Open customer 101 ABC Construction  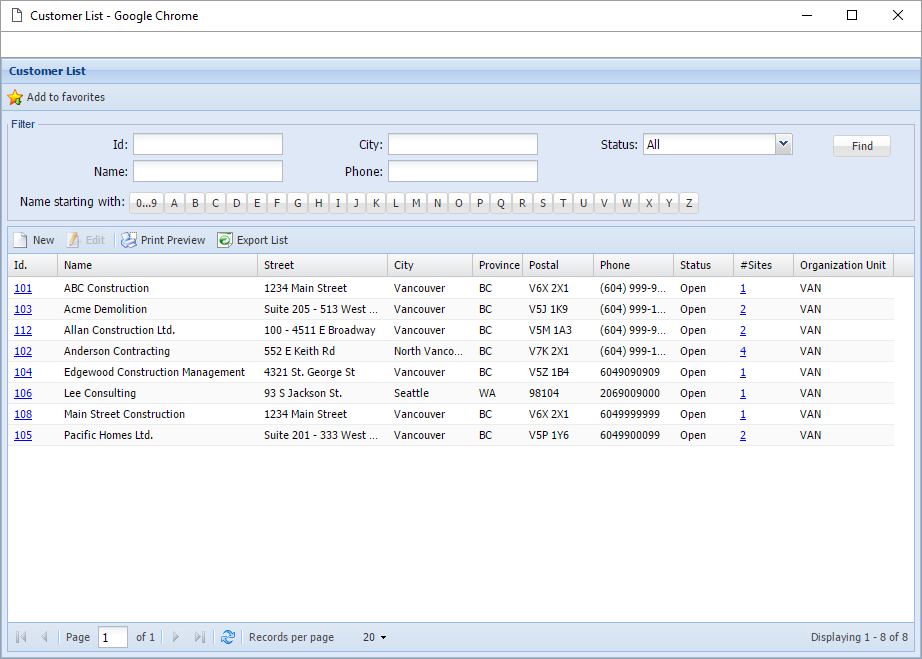23,288
